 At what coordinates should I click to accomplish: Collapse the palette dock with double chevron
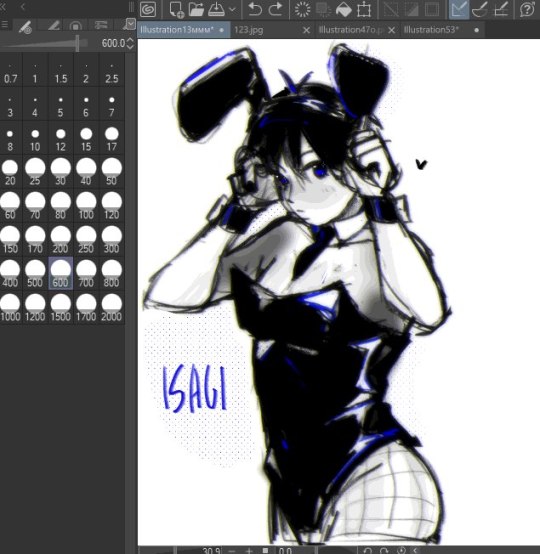[x=3, y=7]
